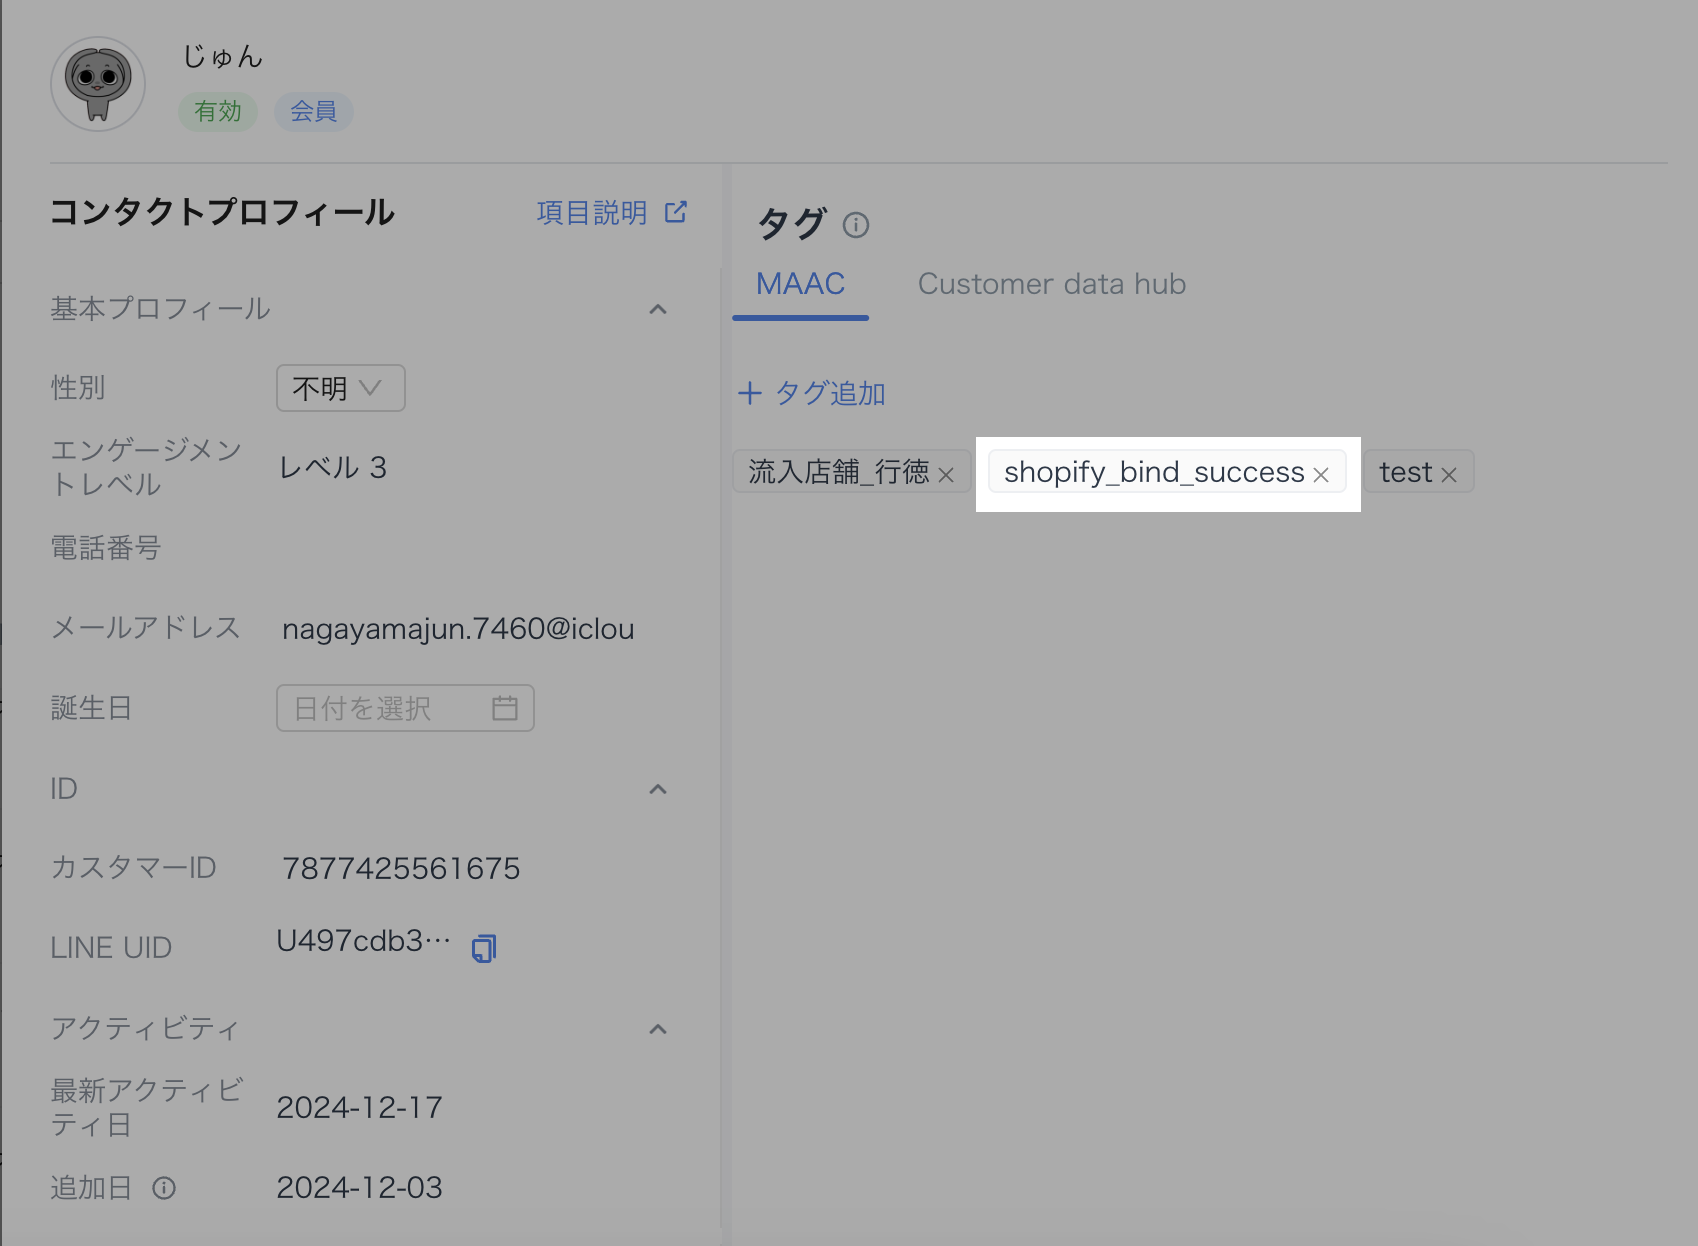Collapse the ID section
The height and width of the screenshot is (1246, 1698).
658,789
